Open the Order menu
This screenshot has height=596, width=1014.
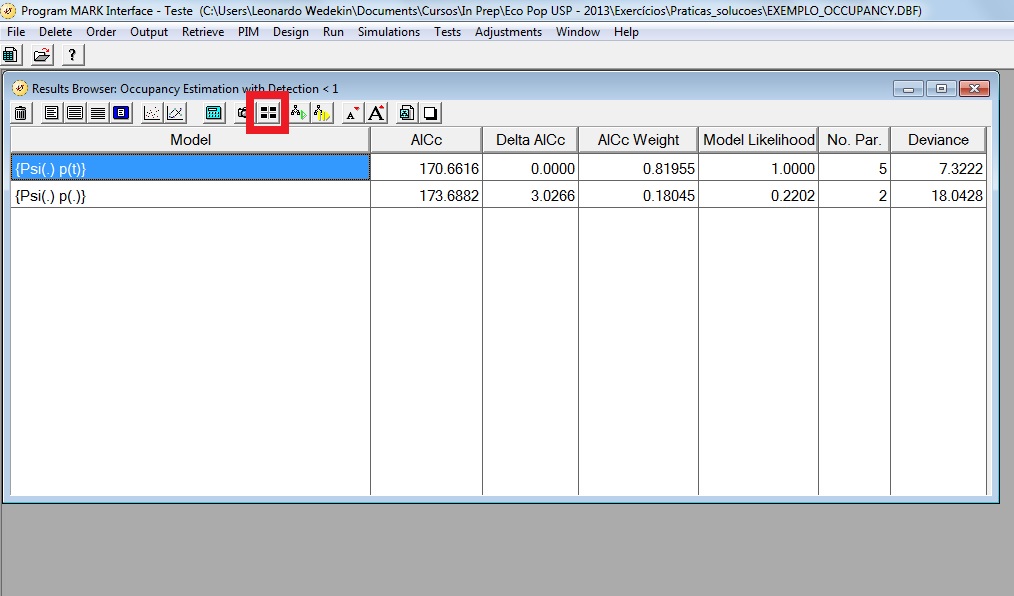click(102, 32)
